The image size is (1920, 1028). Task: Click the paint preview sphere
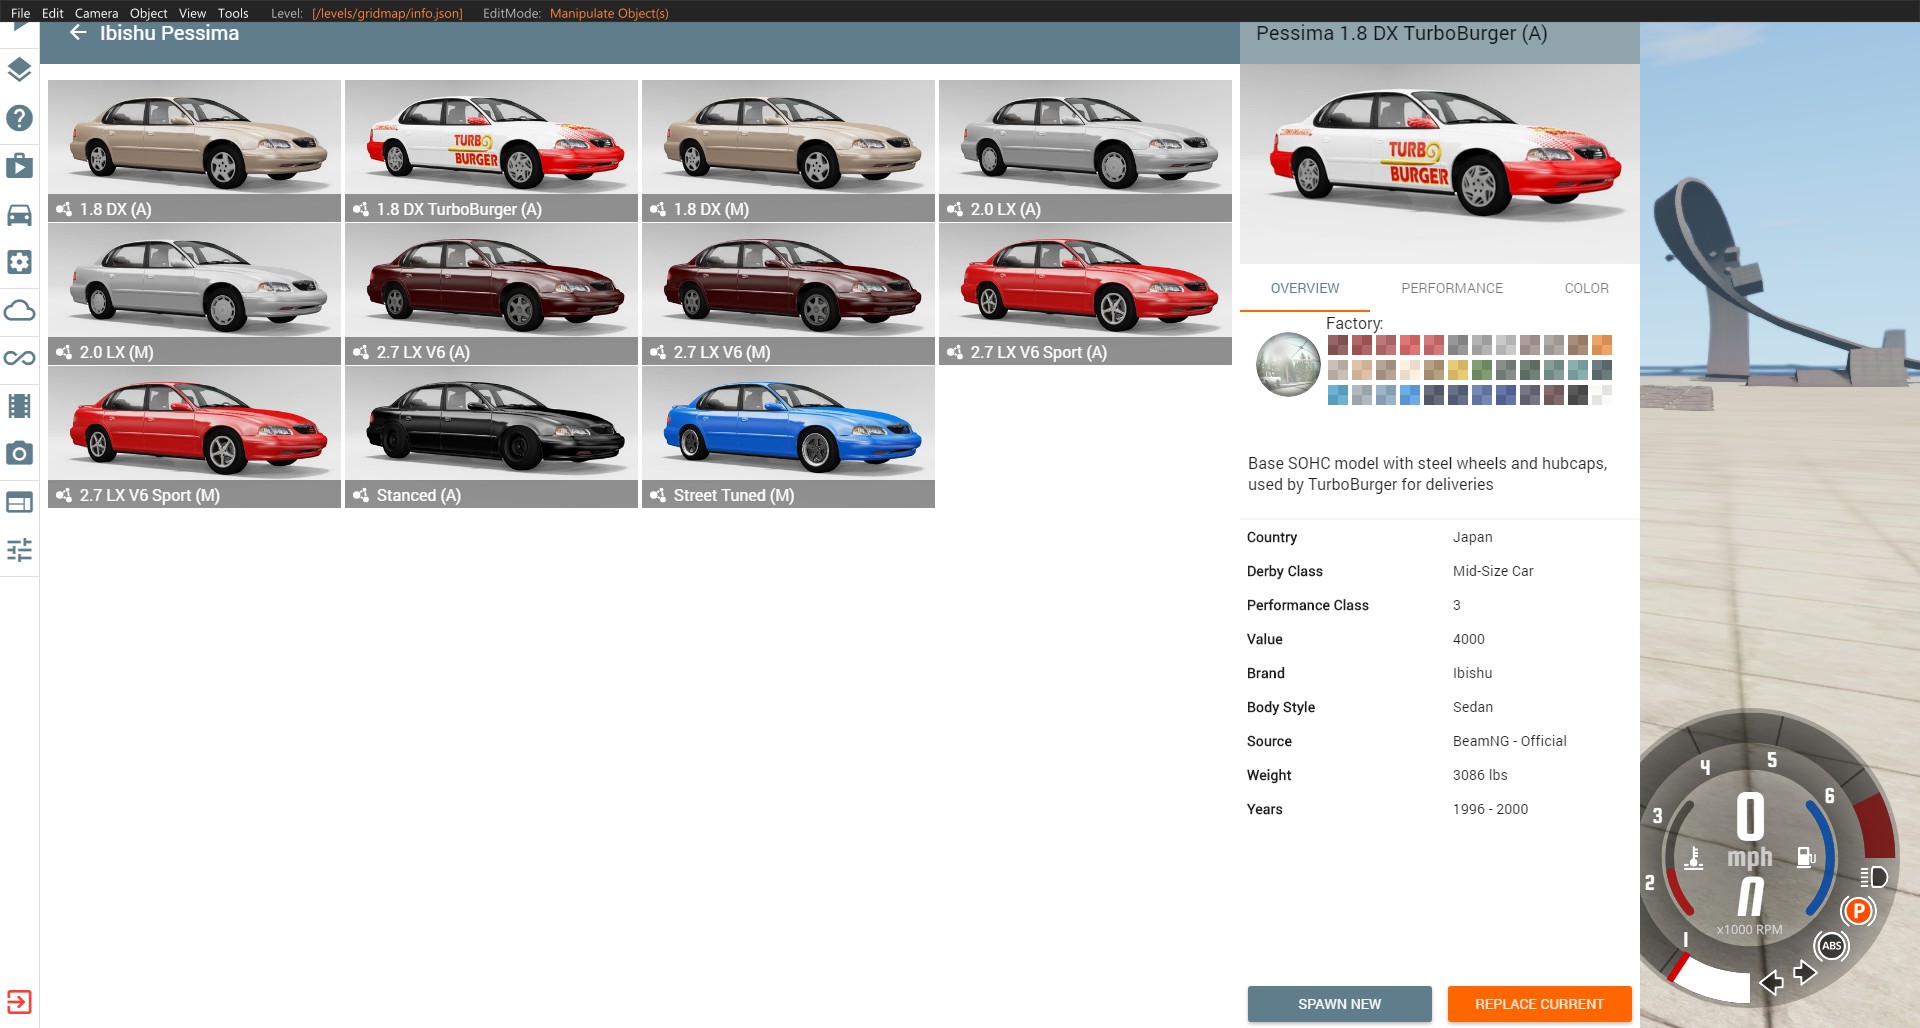click(x=1289, y=364)
